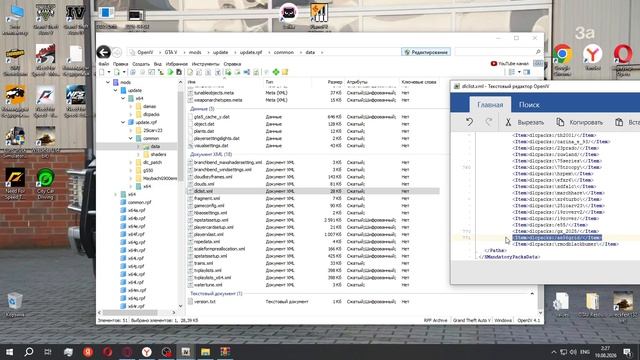
Task: Click File Explorer taskbar icon
Action: coord(205,352)
